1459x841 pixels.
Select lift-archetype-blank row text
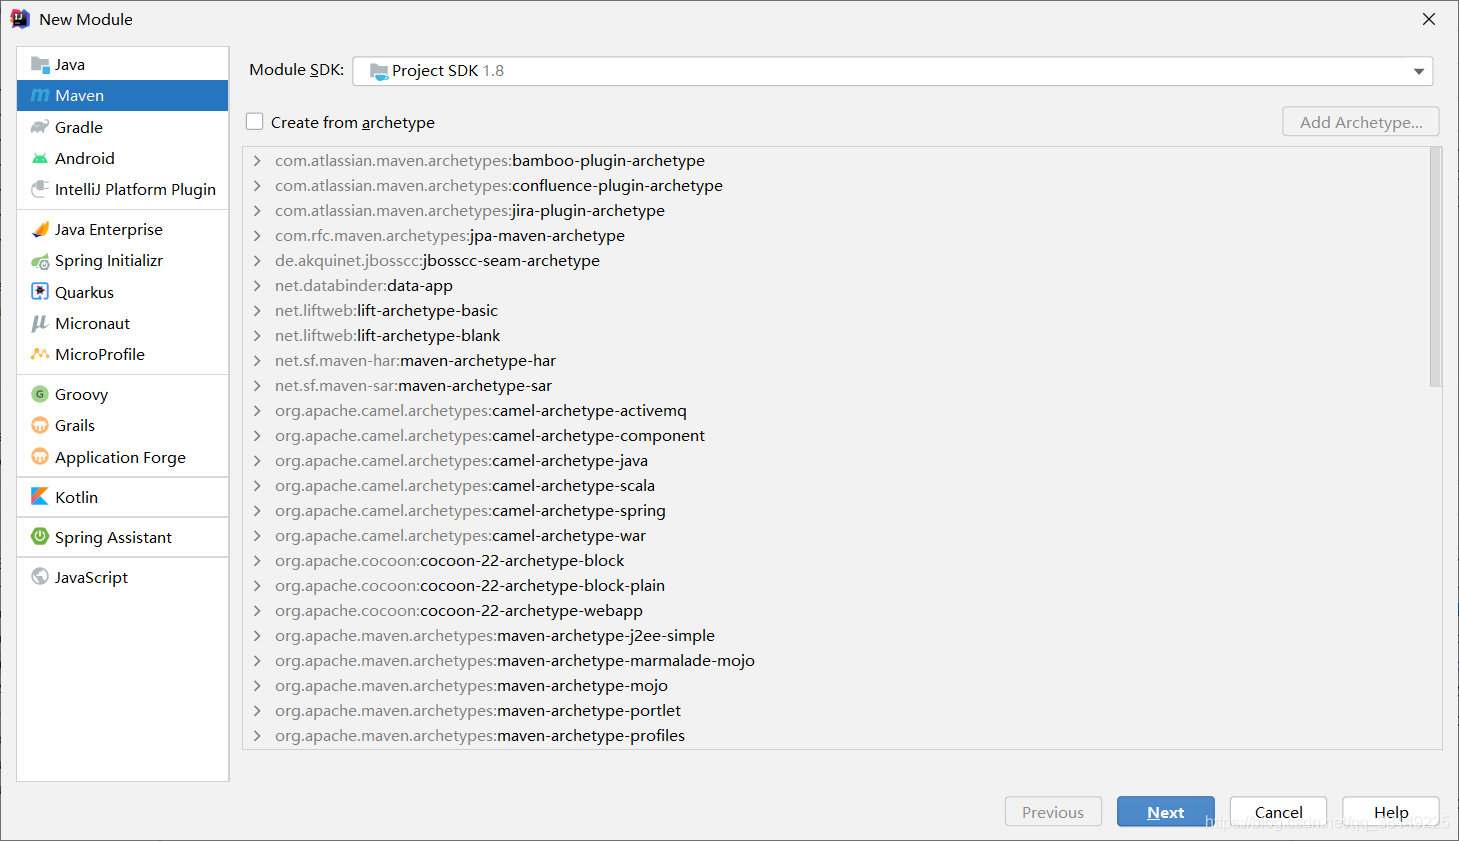(x=387, y=336)
